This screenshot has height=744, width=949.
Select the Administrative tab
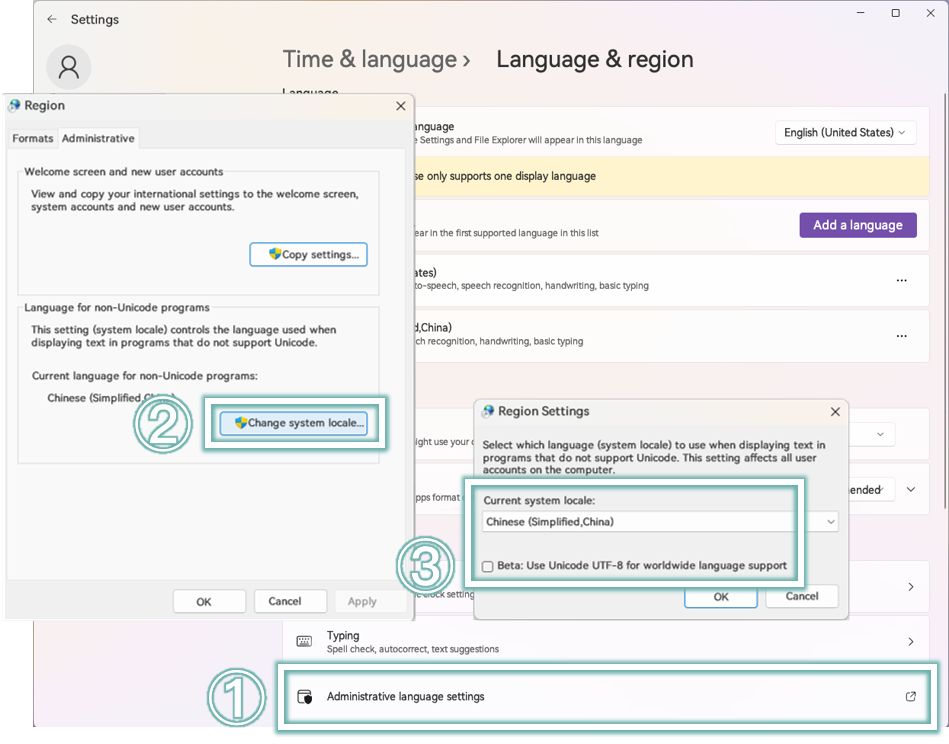98,139
